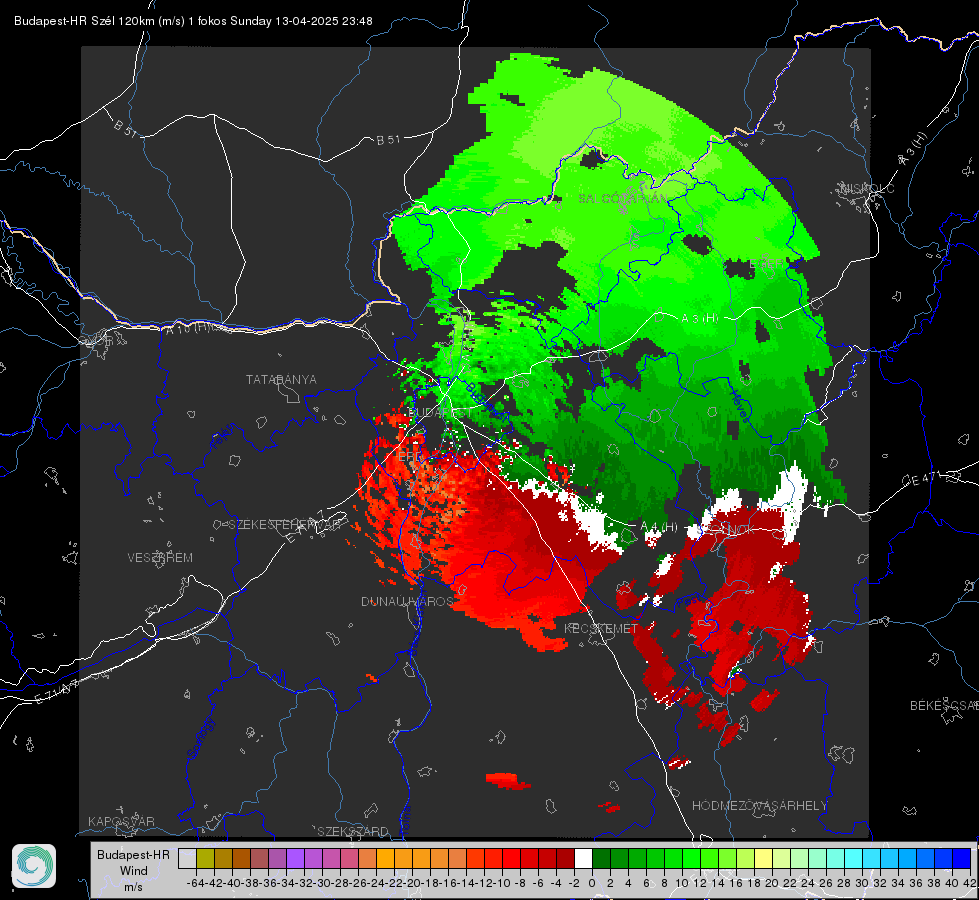
Task: Click the '-64' legend value
Action: [196, 883]
